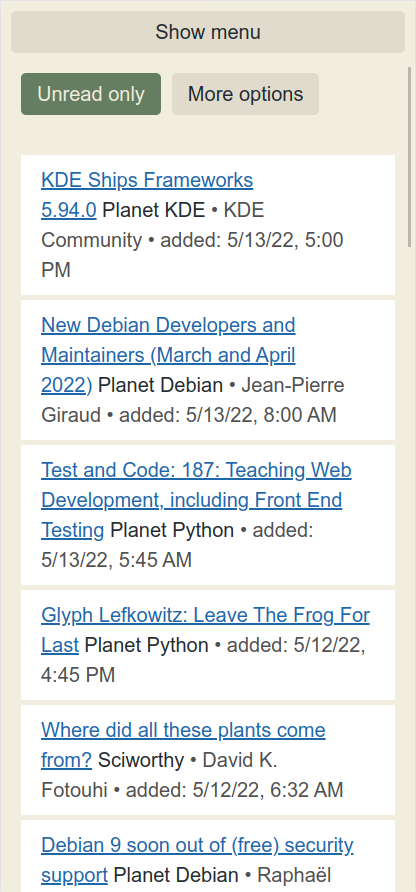Open the More options panel
The width and height of the screenshot is (416, 892).
click(x=245, y=94)
